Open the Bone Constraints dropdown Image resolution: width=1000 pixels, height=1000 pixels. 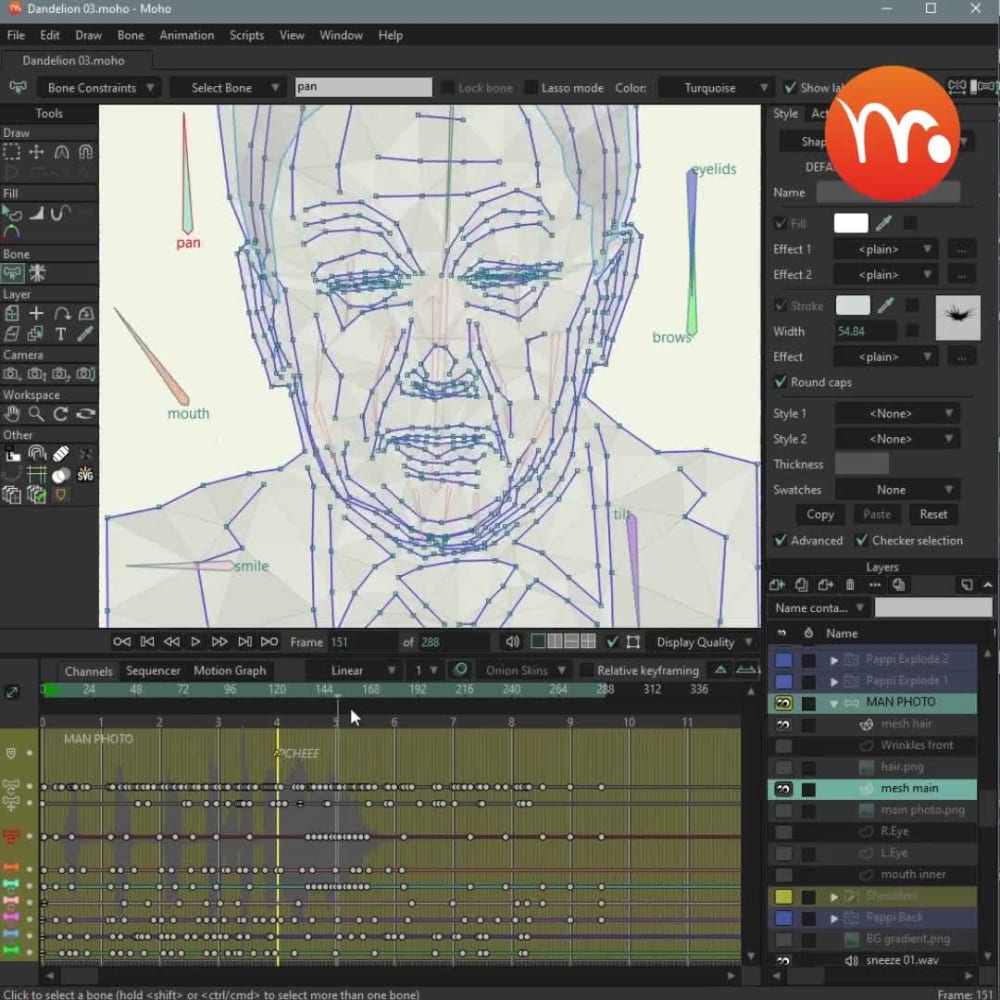[x=99, y=87]
